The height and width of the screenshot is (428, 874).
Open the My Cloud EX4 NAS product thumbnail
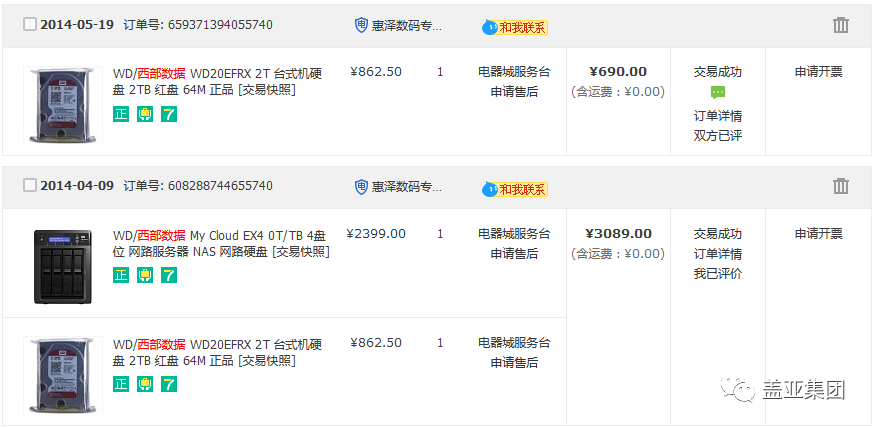(63, 266)
